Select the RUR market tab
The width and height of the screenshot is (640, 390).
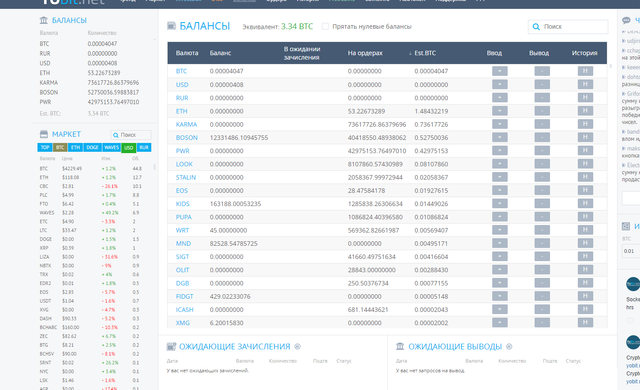click(x=144, y=147)
